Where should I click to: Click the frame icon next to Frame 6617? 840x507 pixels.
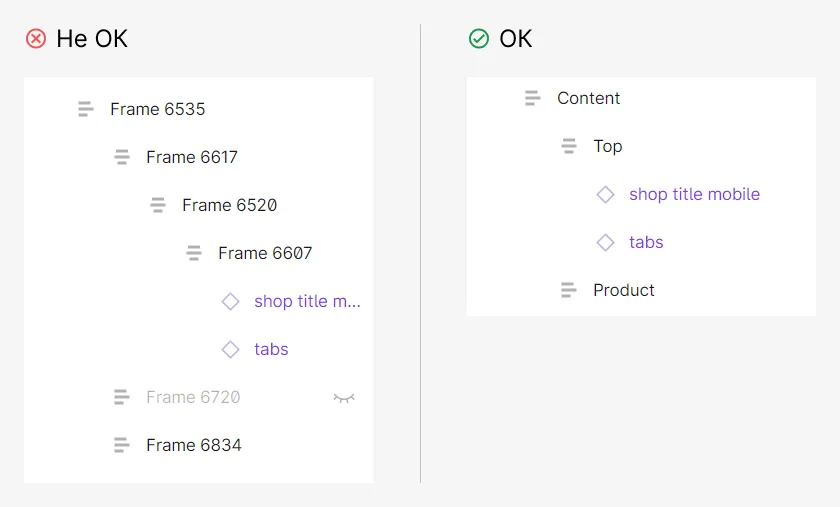pos(122,157)
